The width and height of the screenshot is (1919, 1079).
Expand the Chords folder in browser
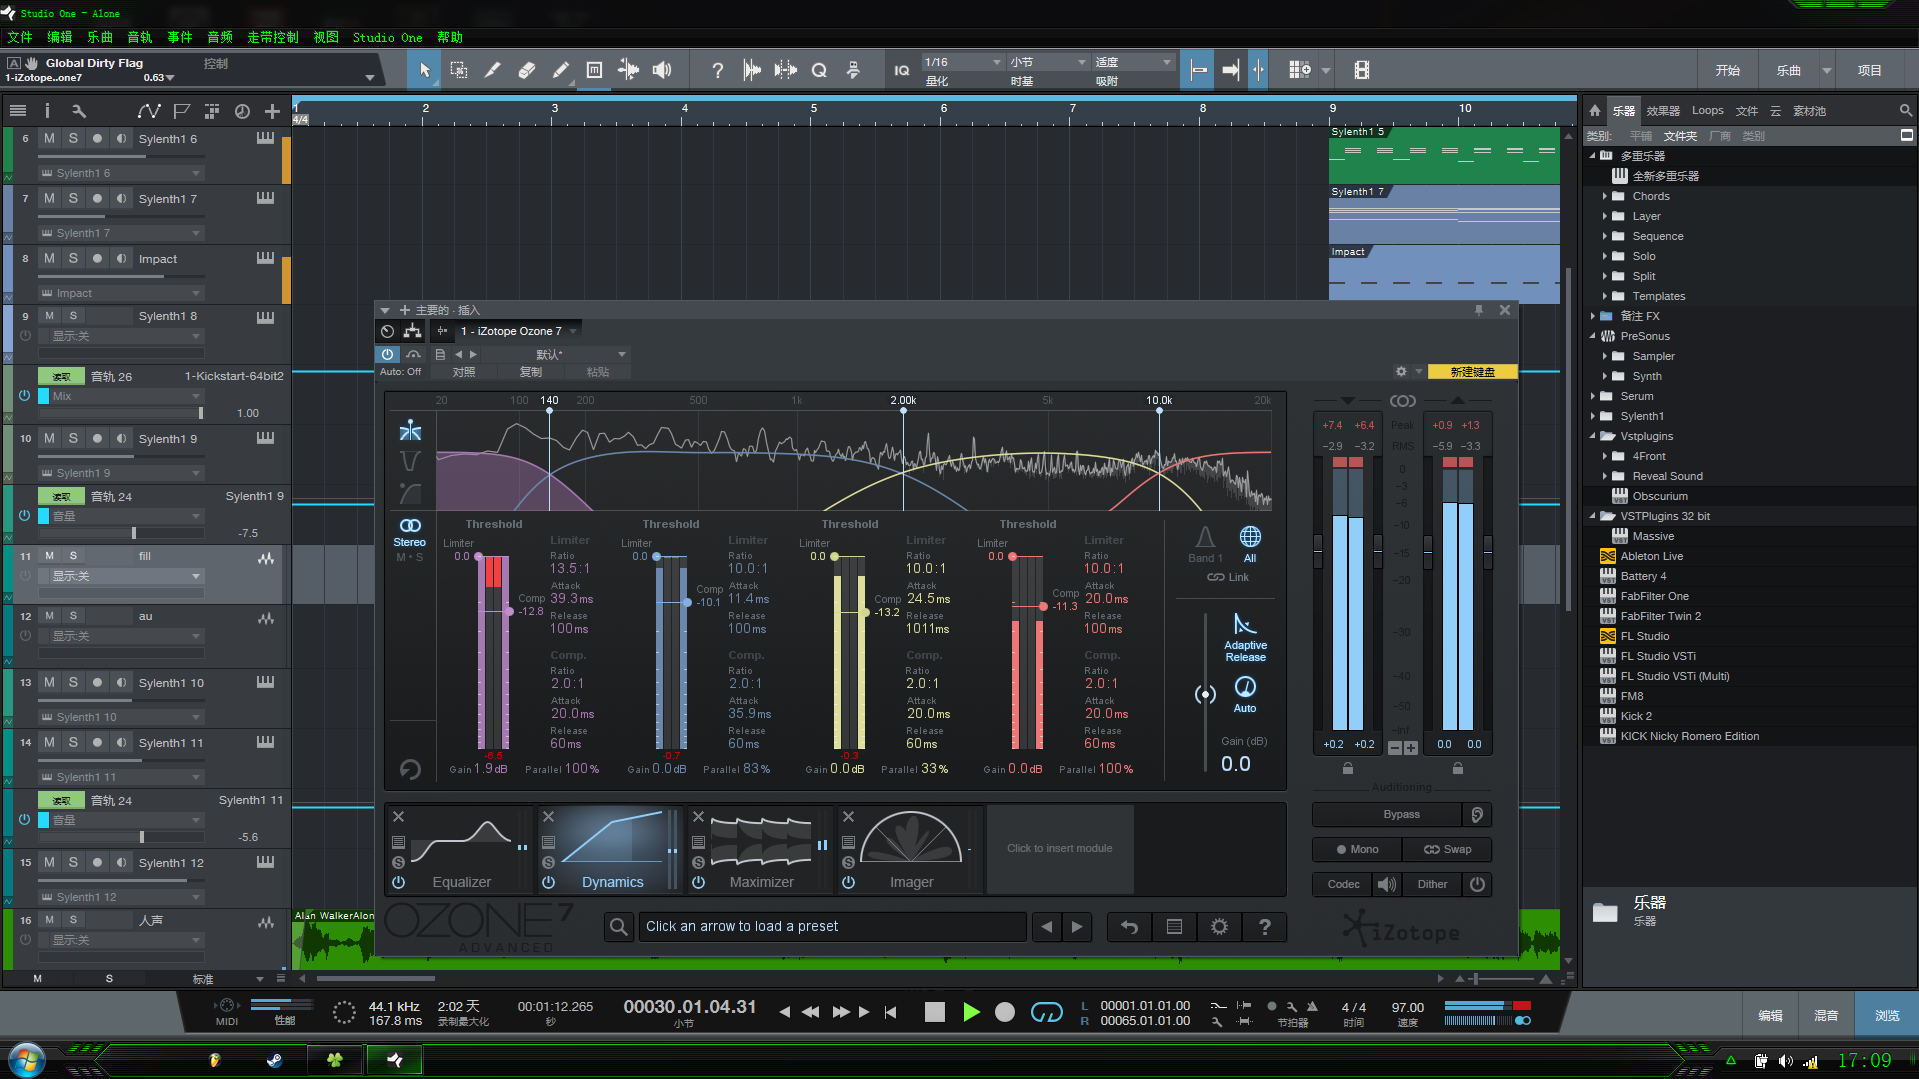(x=1605, y=196)
